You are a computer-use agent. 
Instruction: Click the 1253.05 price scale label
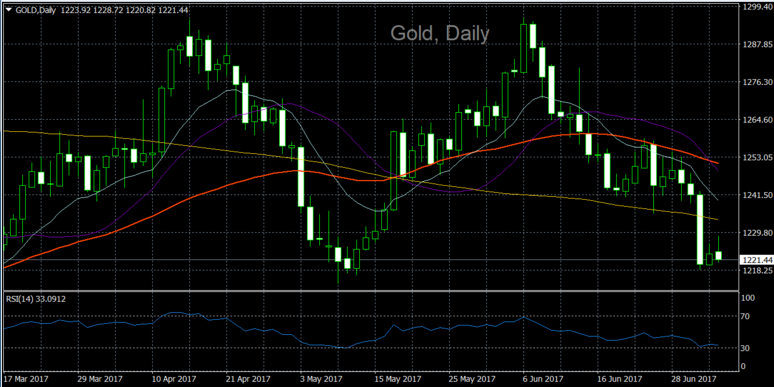[757, 157]
